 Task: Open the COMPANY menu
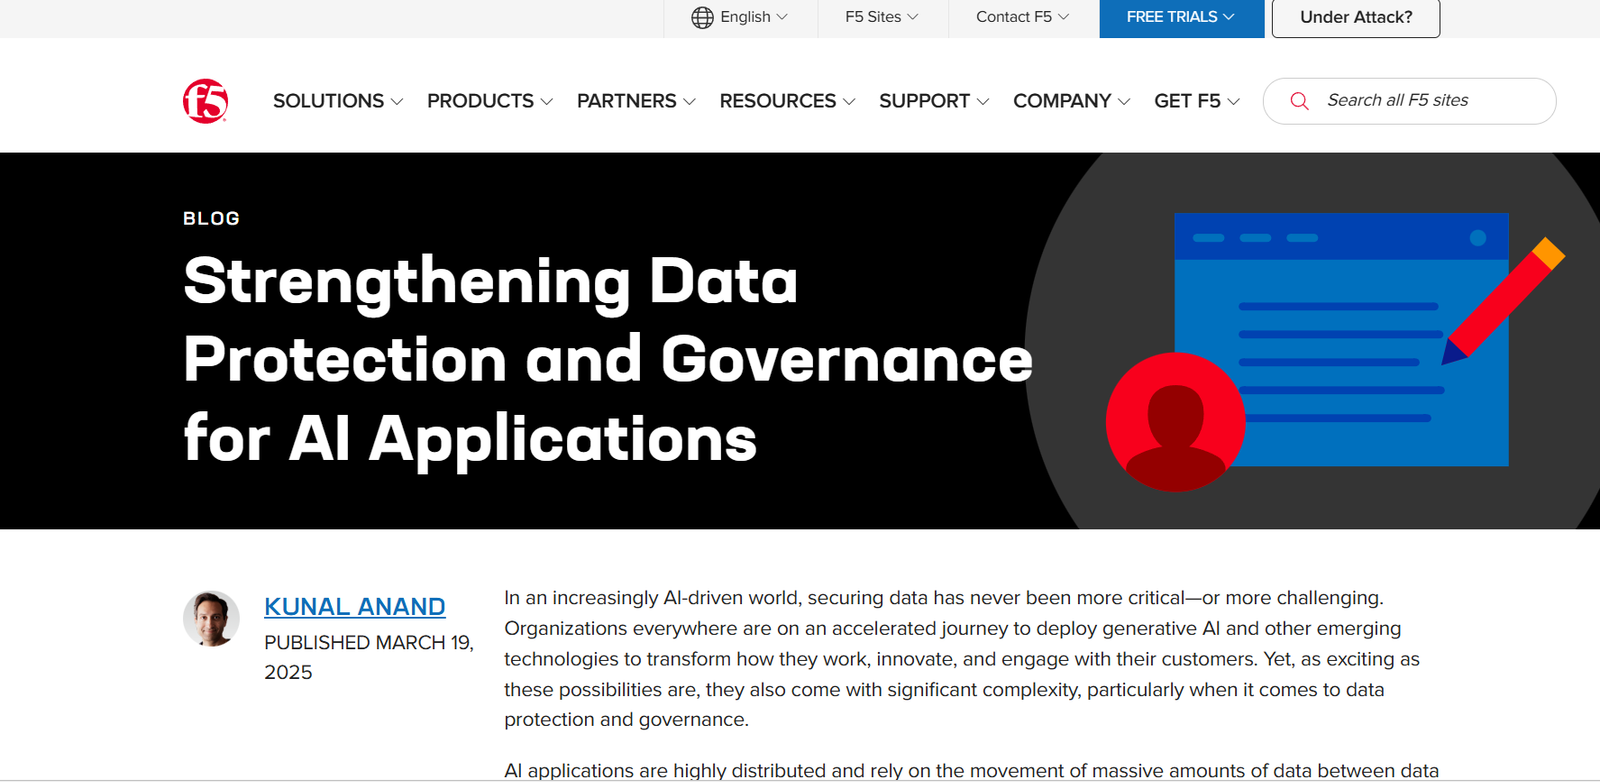(x=1070, y=101)
